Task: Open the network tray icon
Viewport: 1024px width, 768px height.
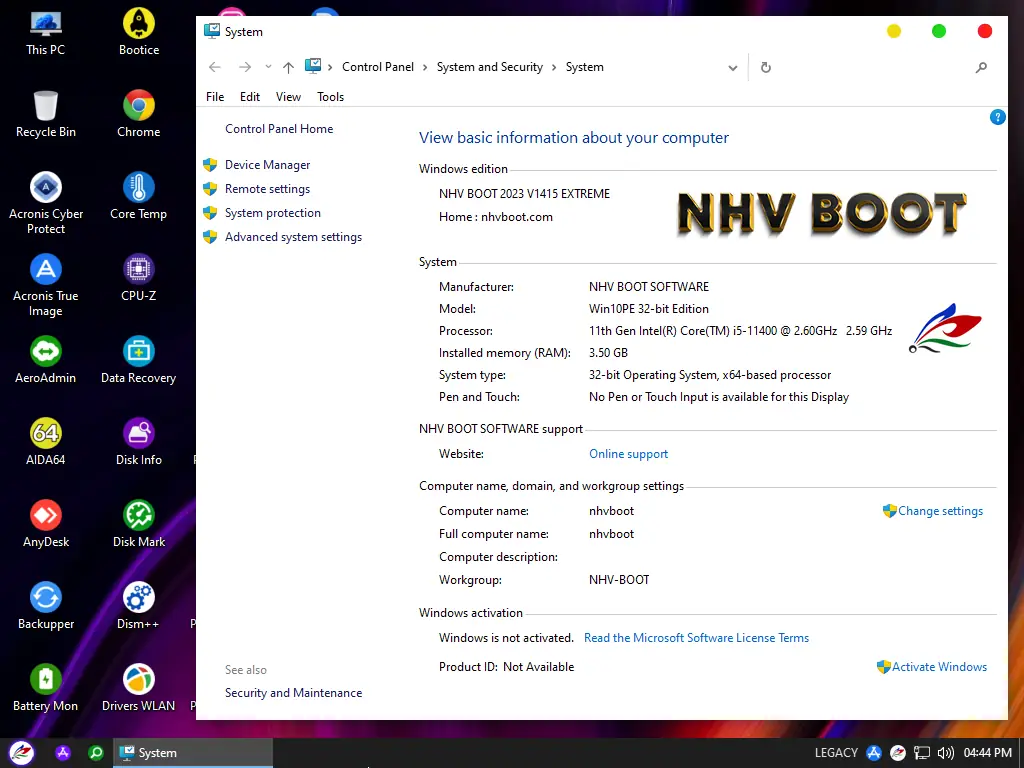Action: click(921, 753)
